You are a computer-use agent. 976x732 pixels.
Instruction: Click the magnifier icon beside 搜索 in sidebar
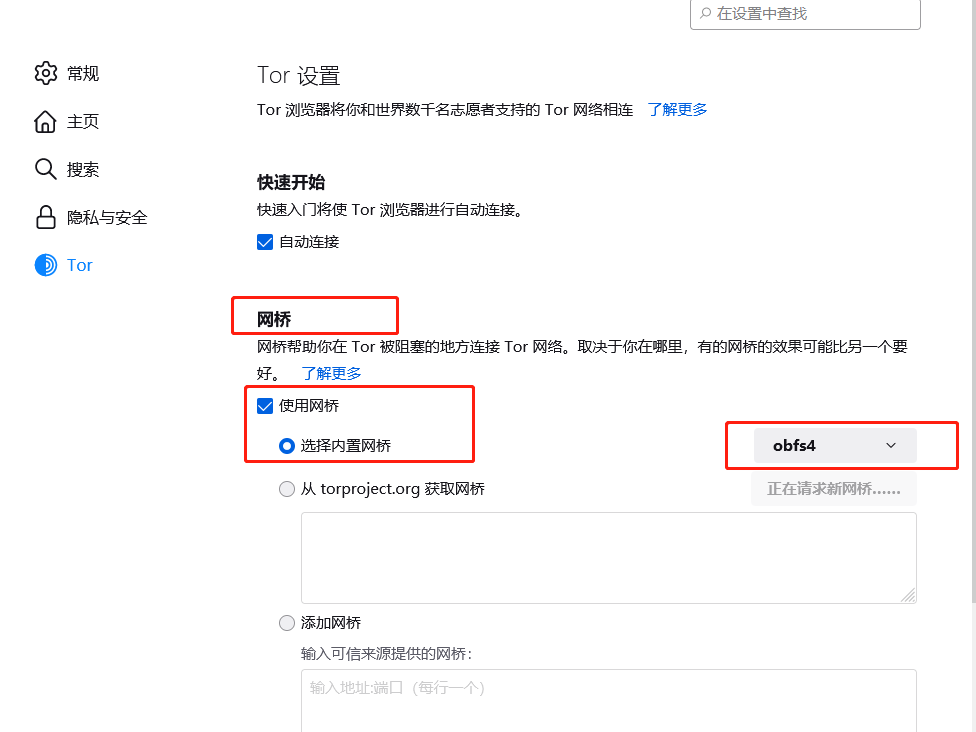46,169
